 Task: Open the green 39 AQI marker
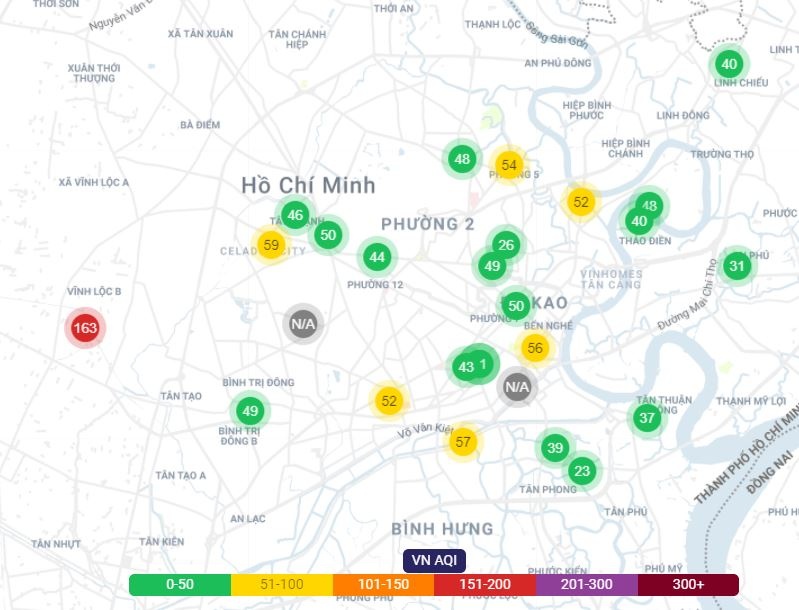pos(555,448)
